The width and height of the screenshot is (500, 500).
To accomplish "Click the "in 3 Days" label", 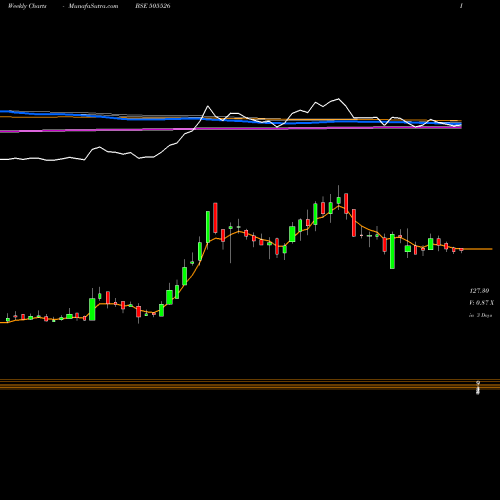I will (481, 315).
